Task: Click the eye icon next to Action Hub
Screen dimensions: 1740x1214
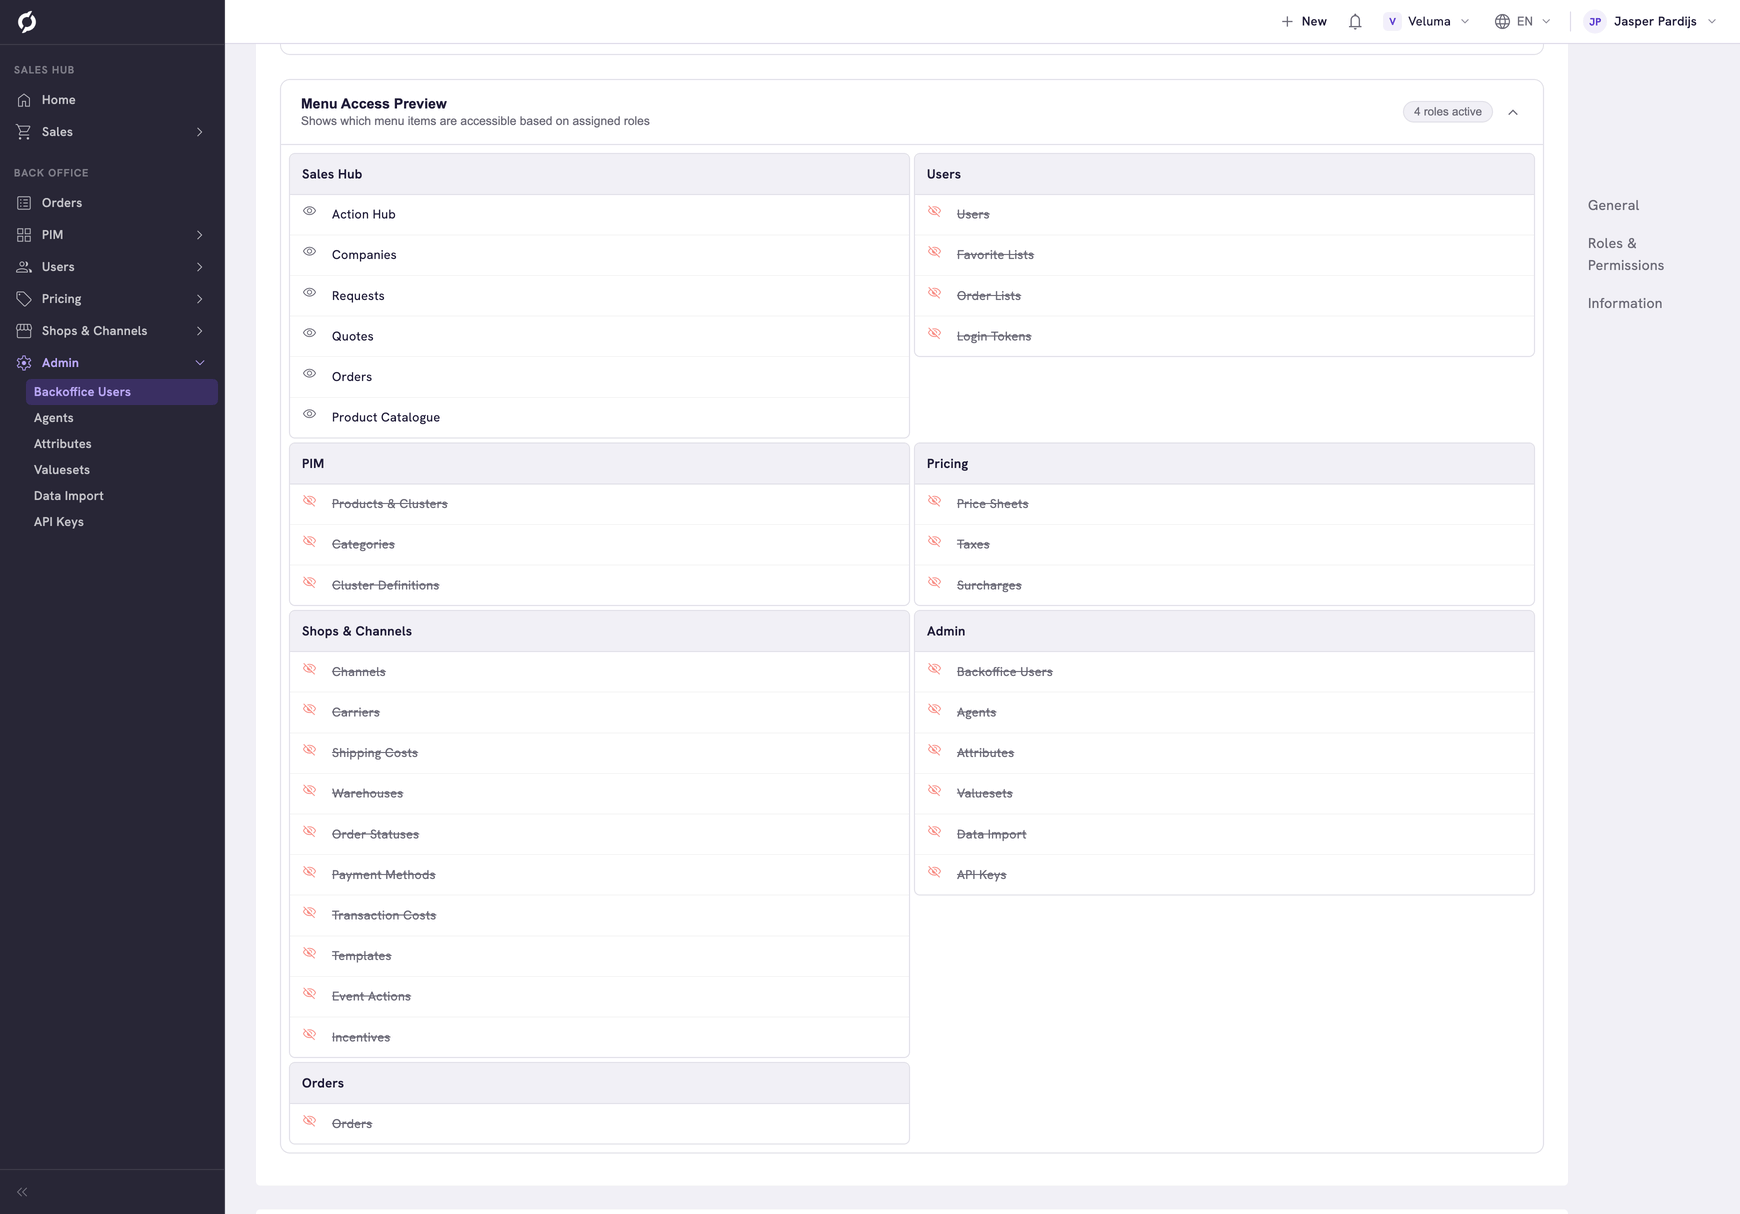Action: pyautogui.click(x=310, y=212)
